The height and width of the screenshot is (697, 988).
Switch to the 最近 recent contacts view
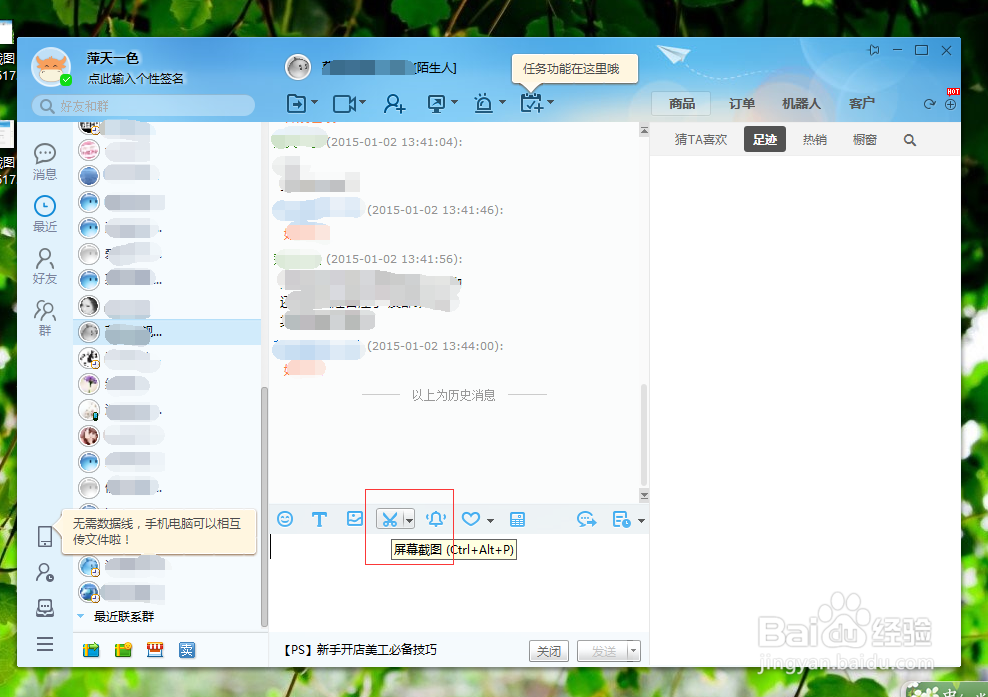(x=45, y=214)
